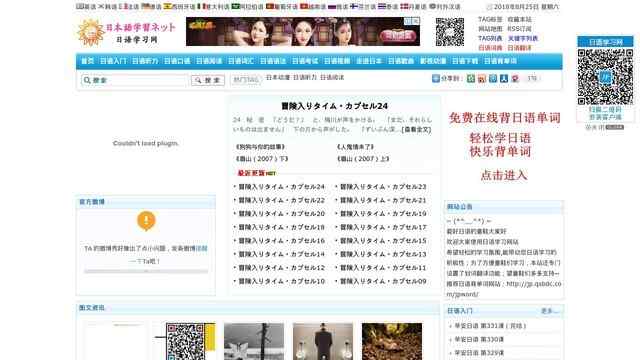
Task: Open list item 冒険入りタイム・カプセル11
Action: (x=383, y=268)
